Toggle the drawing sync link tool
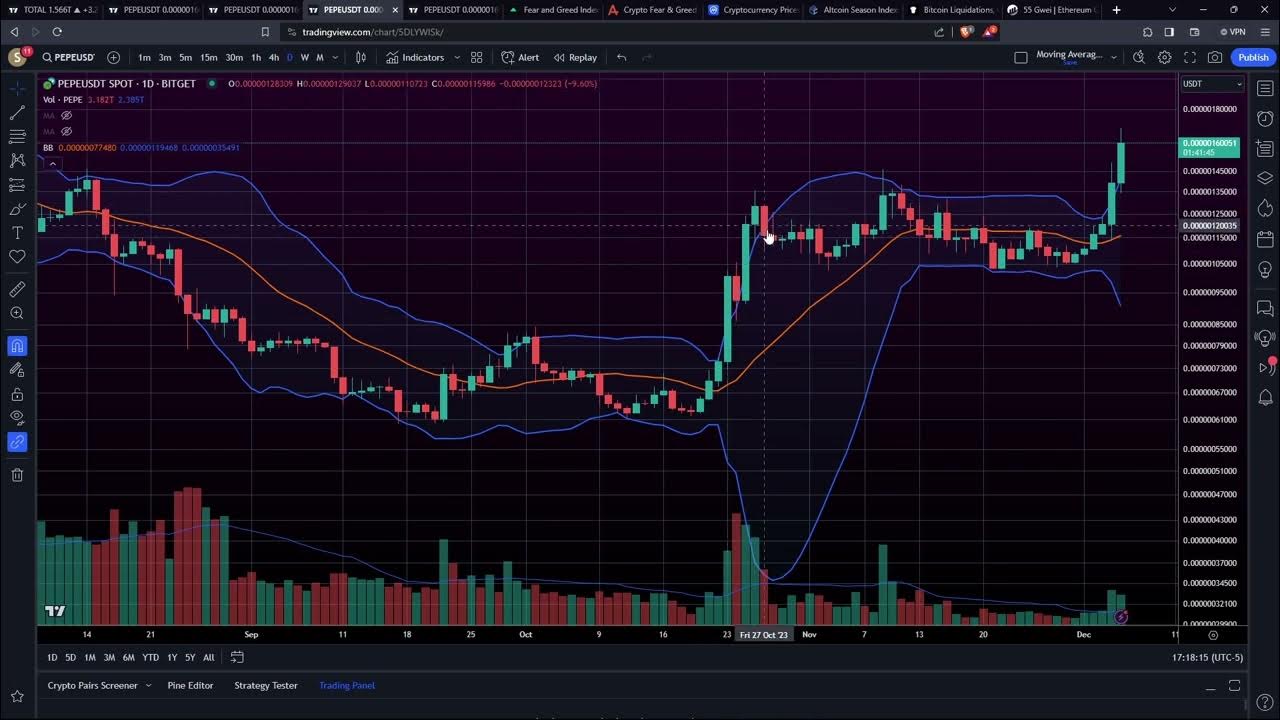The height and width of the screenshot is (720, 1280). 17,442
